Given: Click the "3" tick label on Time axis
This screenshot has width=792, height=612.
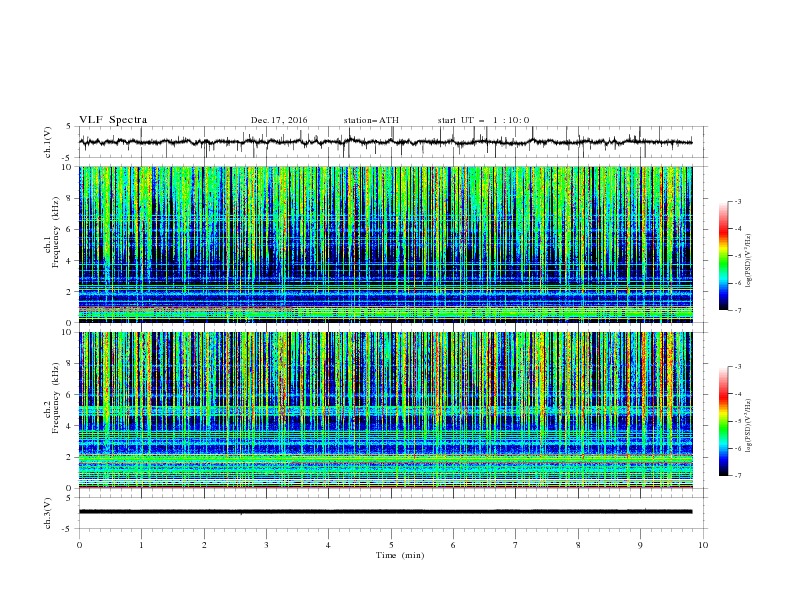Looking at the screenshot, I should pyautogui.click(x=266, y=545).
